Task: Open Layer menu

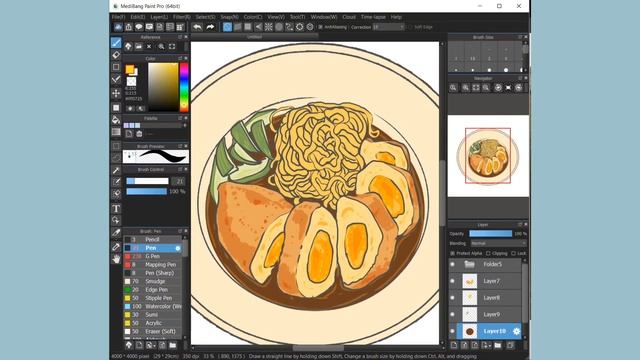Action: pyautogui.click(x=159, y=17)
